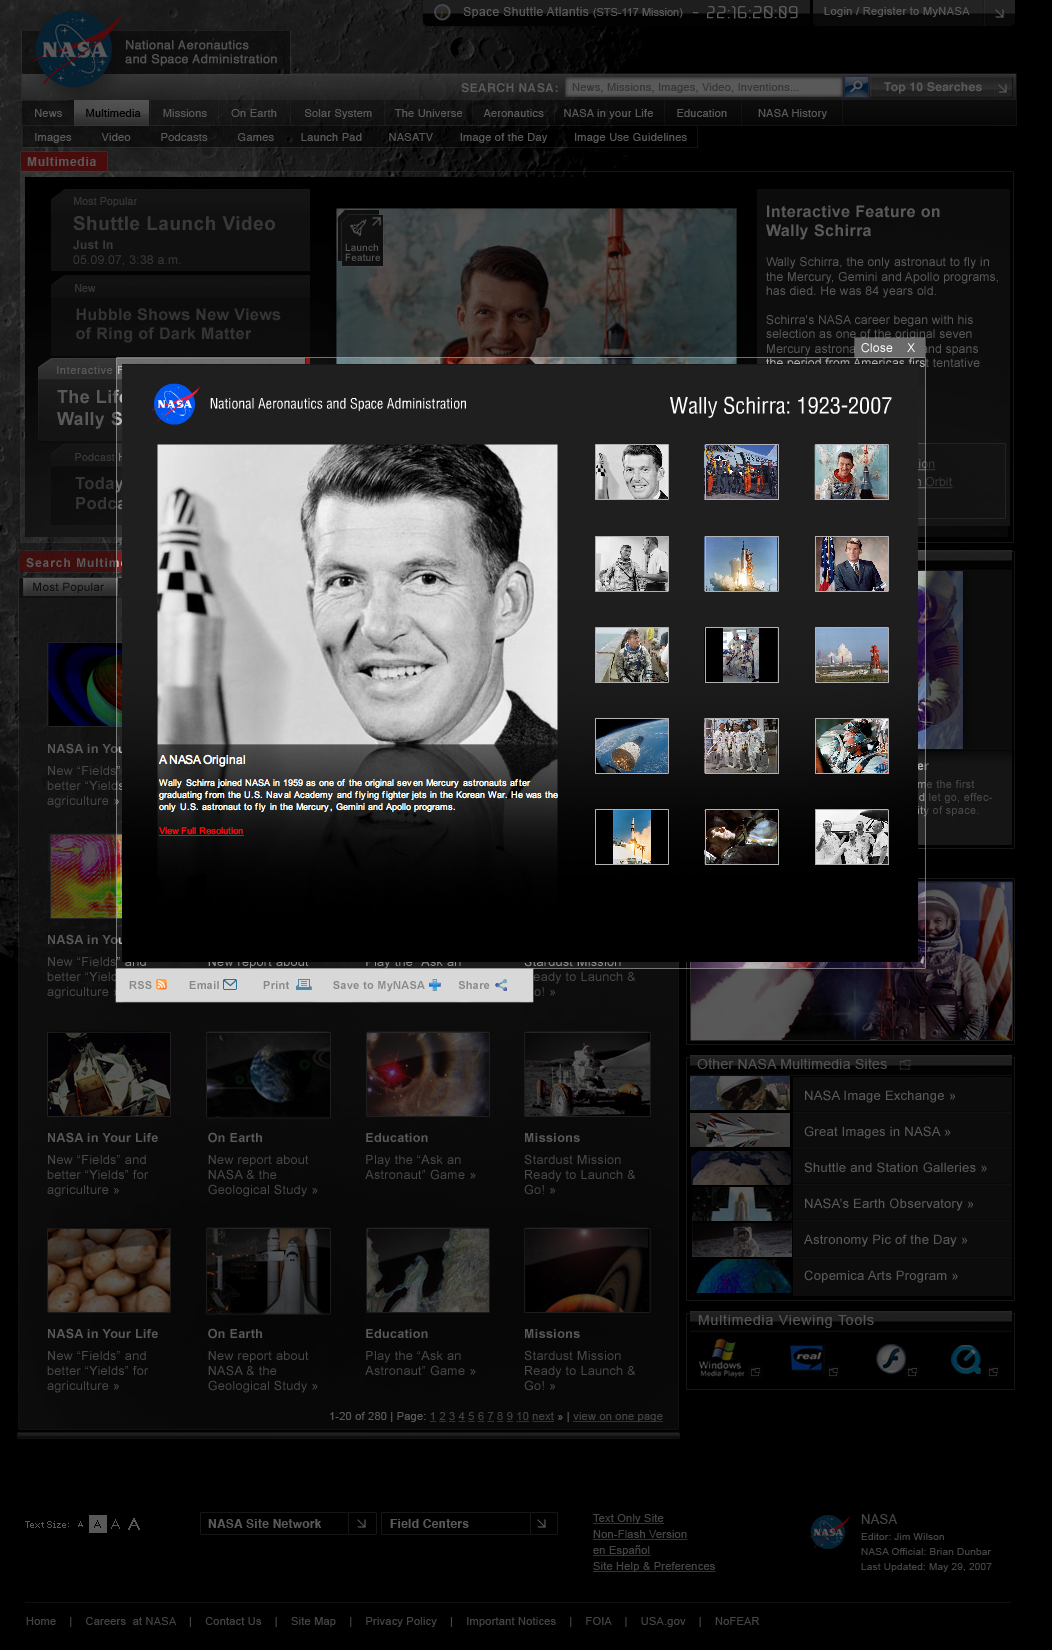Open the Privacy Policy footer link
The image size is (1052, 1650).
[401, 1621]
